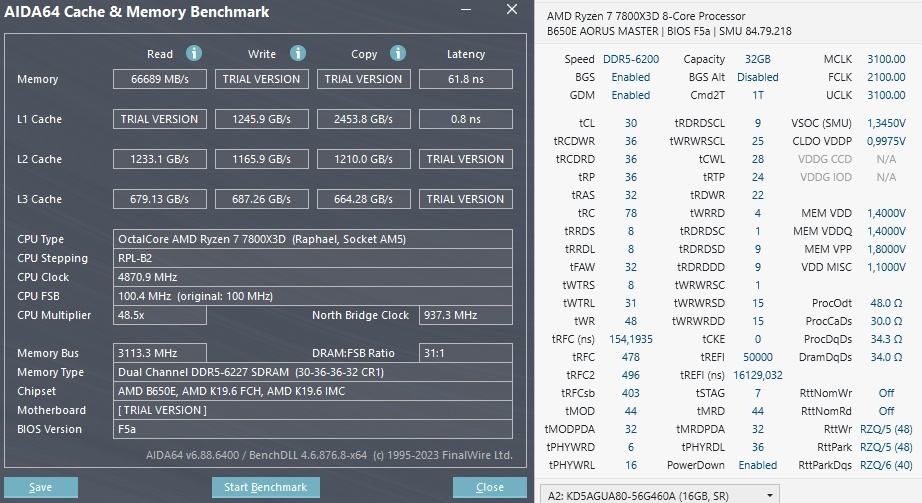Click MCLK value 3100.00
Screen dimensions: 922x503
pos(886,59)
